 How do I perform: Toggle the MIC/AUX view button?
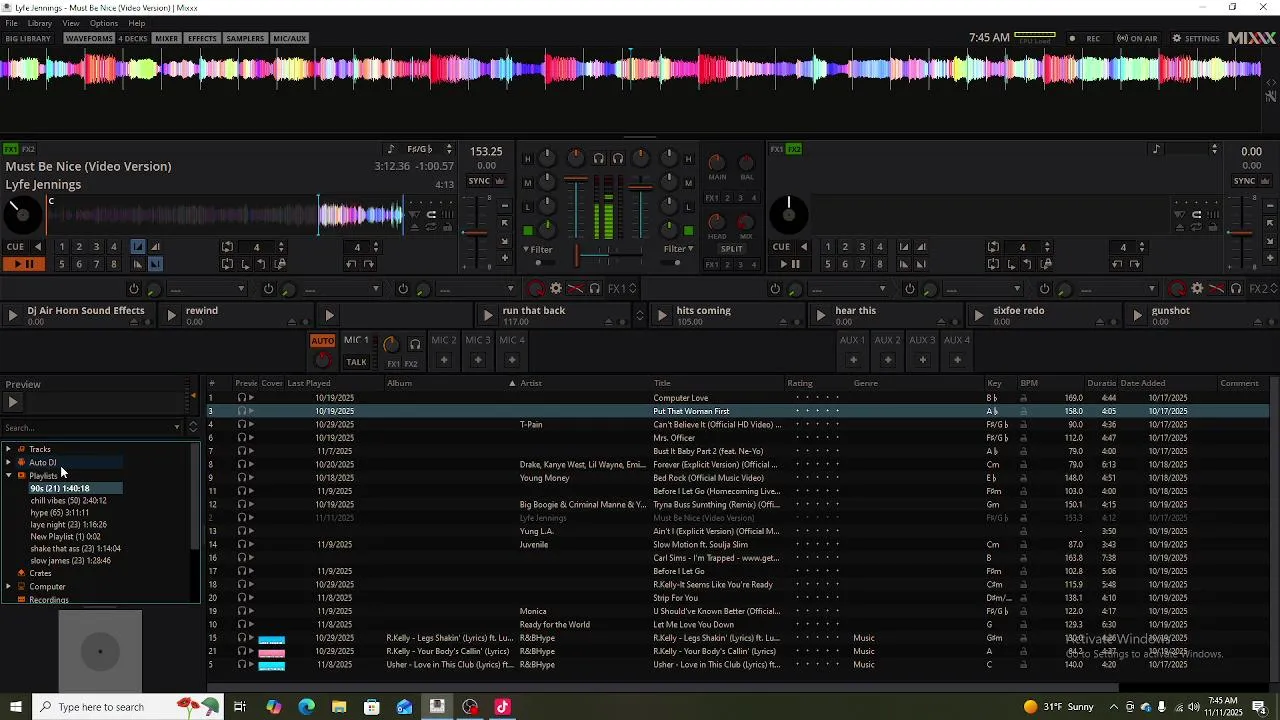pyautogui.click(x=289, y=38)
